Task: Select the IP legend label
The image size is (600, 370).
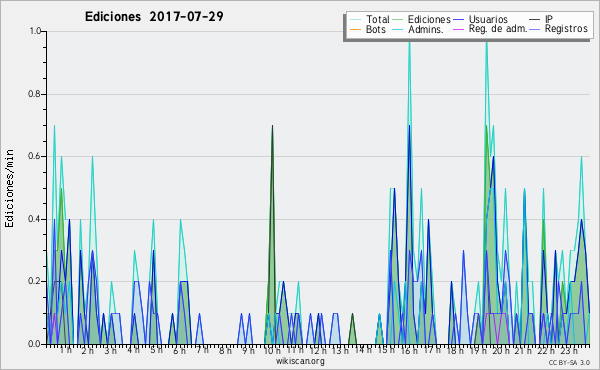Action: point(549,19)
